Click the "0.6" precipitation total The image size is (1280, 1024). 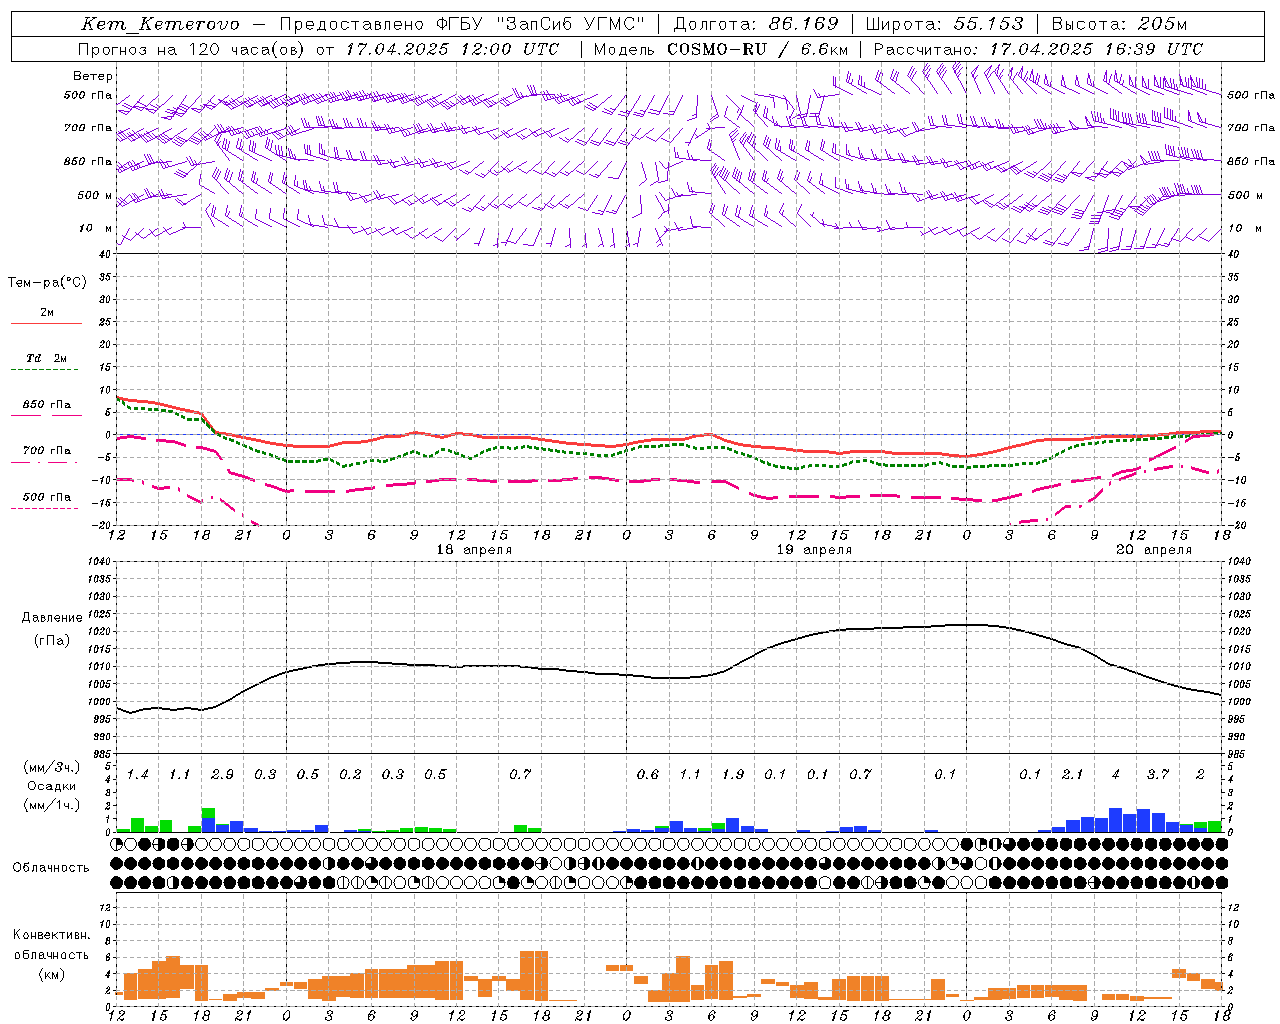pyautogui.click(x=647, y=774)
